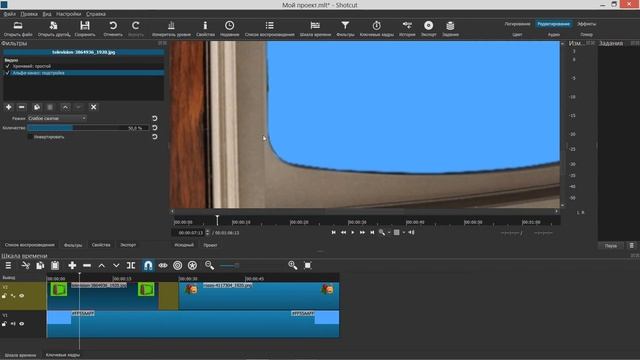640x360 pixels.
Task: Save the project with the floppy icon
Action: [85, 26]
